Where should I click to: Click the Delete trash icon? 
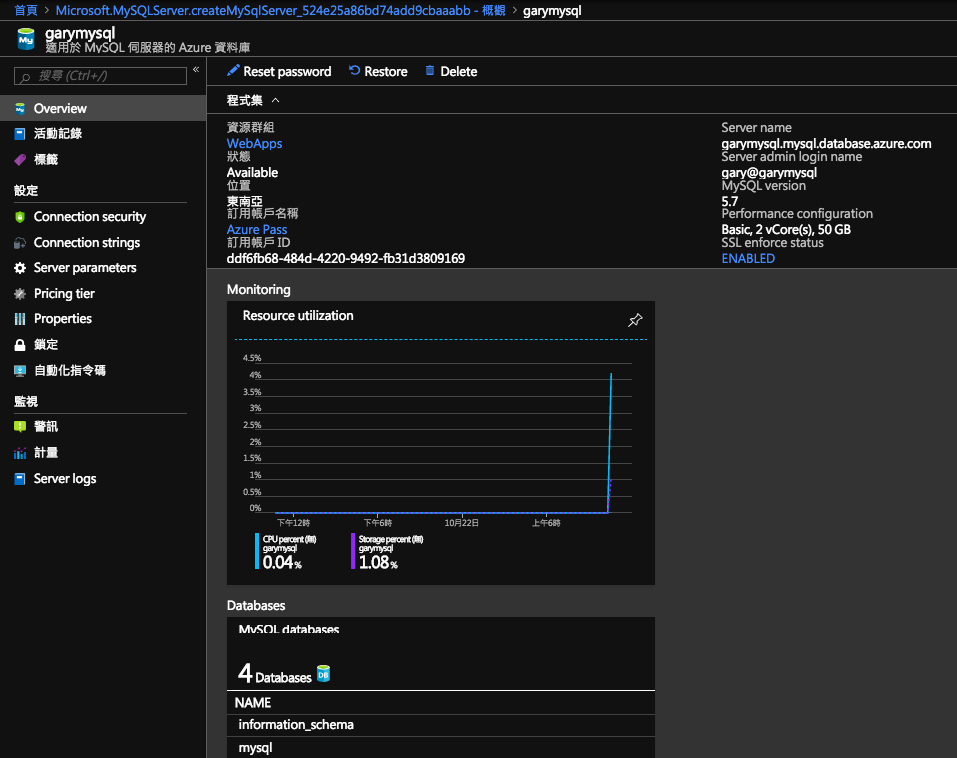430,71
